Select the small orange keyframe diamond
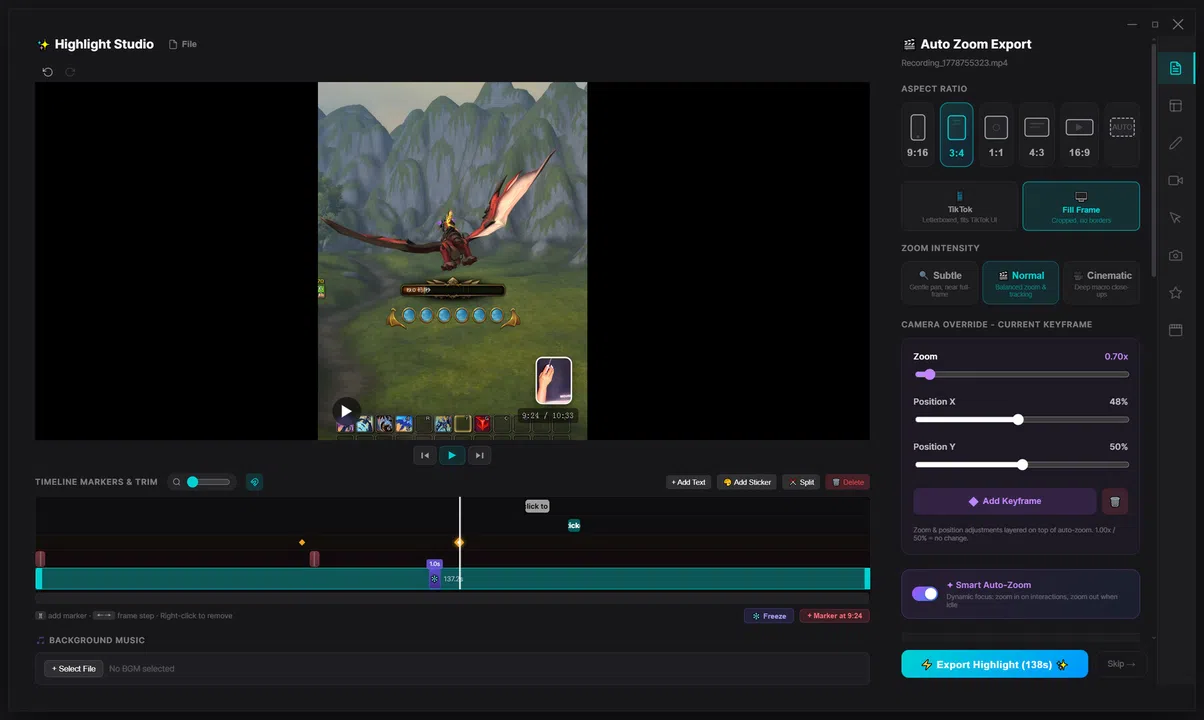1204x720 pixels. tap(302, 543)
